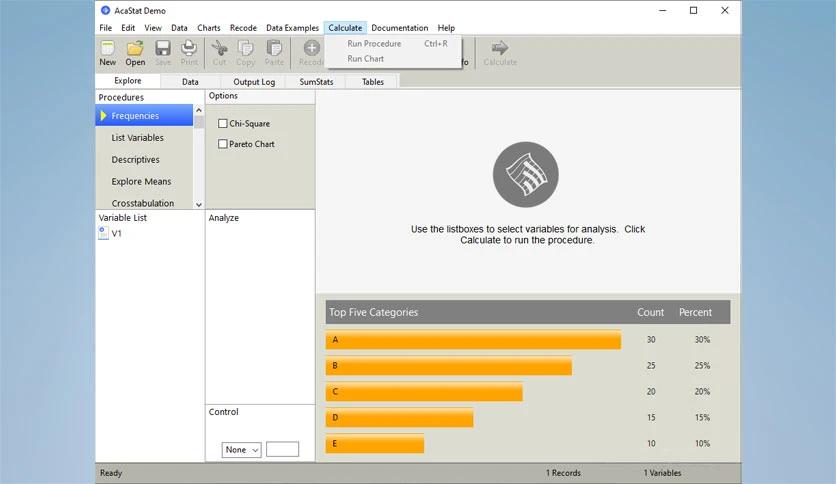Viewport: 836px width, 484px height.
Task: Open the Control dropdown showing None
Action: click(x=241, y=450)
